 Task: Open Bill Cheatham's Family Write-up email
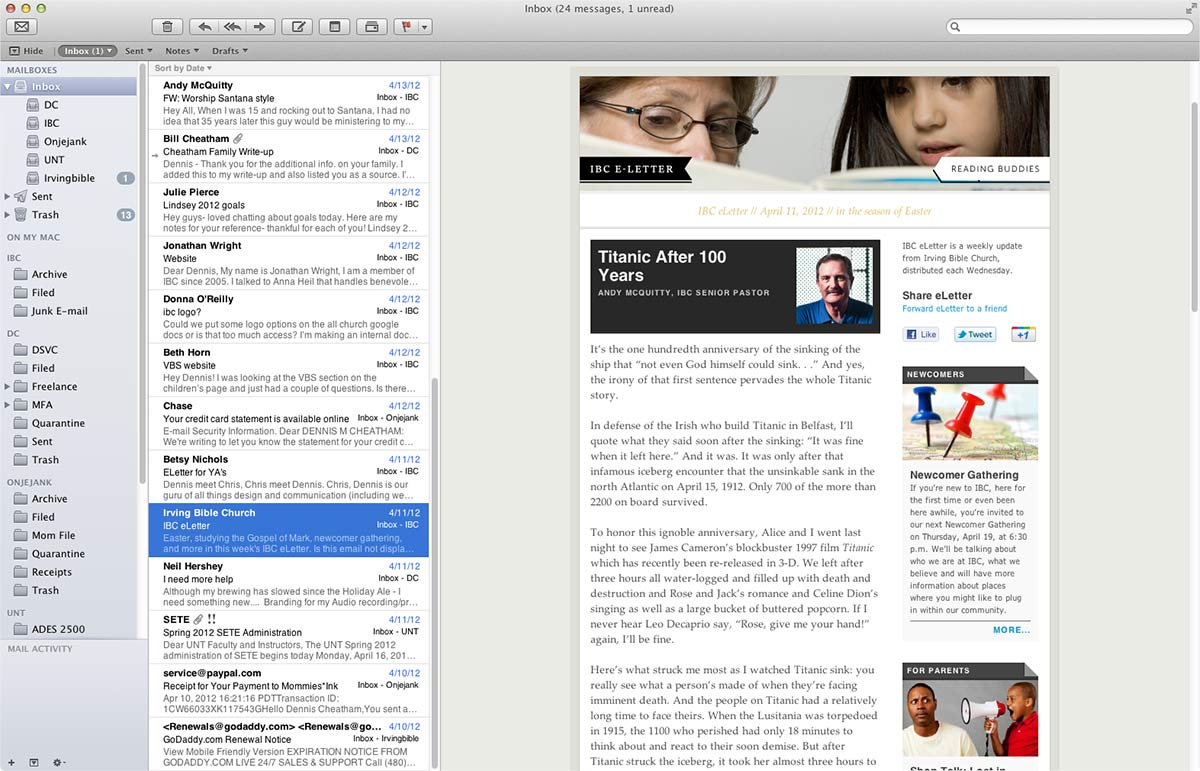[289, 157]
